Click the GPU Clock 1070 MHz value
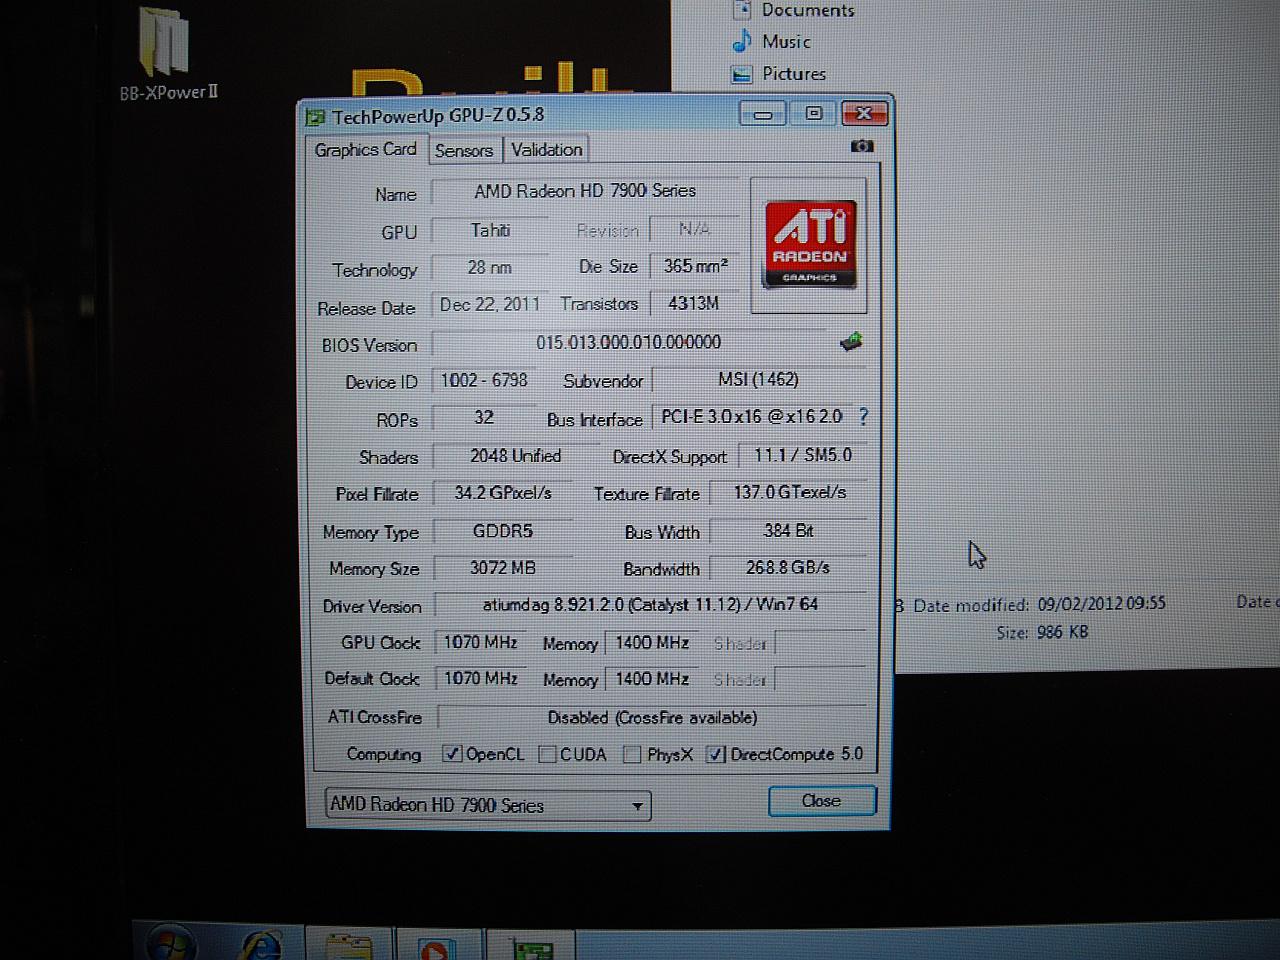 (481, 643)
